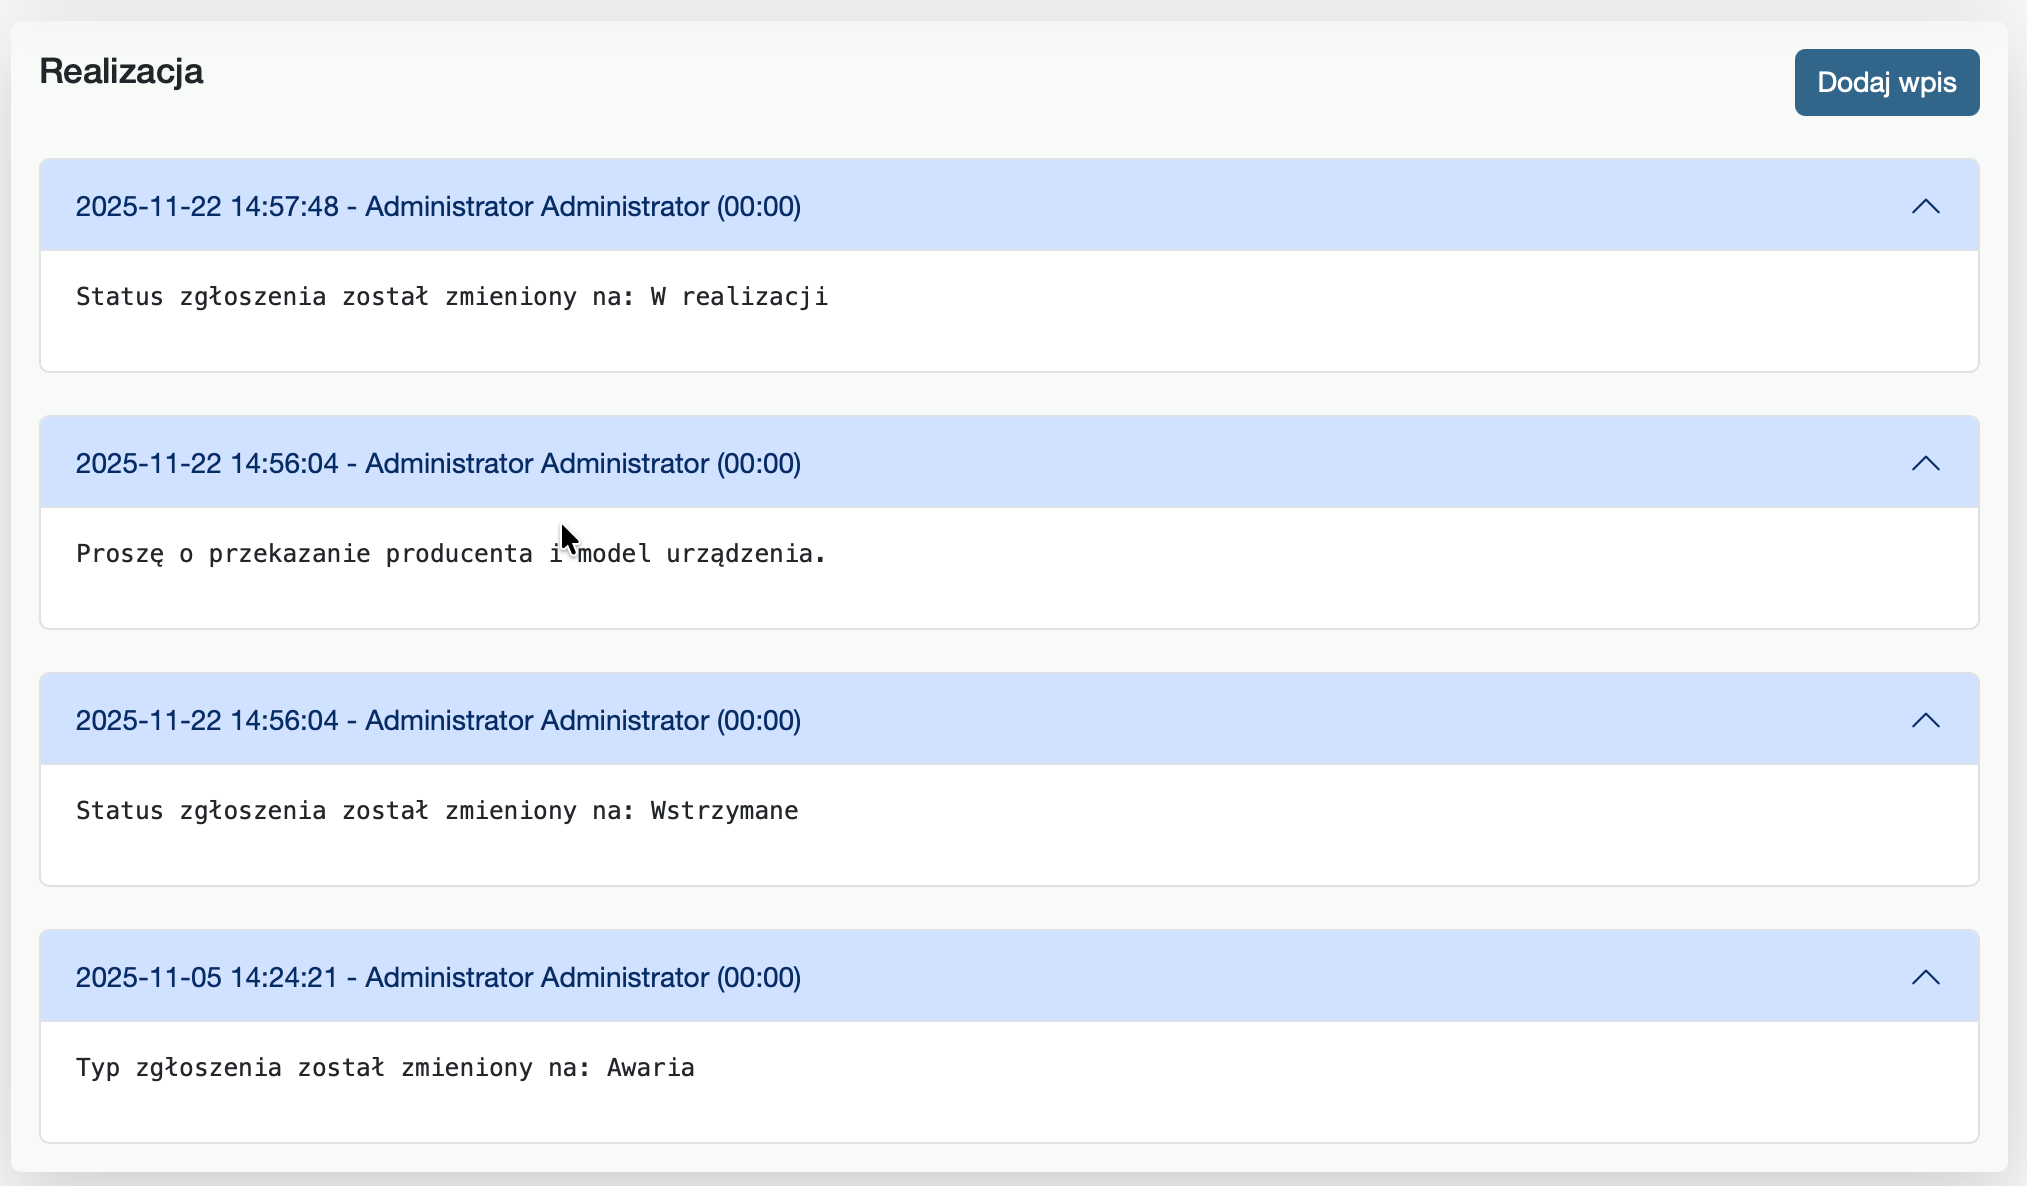Viewport: 2027px width, 1186px height.
Task: Collapse chevron of the 'Wstrzymane' status entry
Action: point(1925,721)
